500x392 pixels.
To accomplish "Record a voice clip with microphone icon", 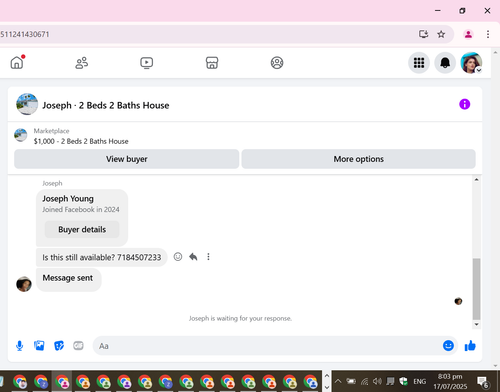I will pyautogui.click(x=20, y=346).
